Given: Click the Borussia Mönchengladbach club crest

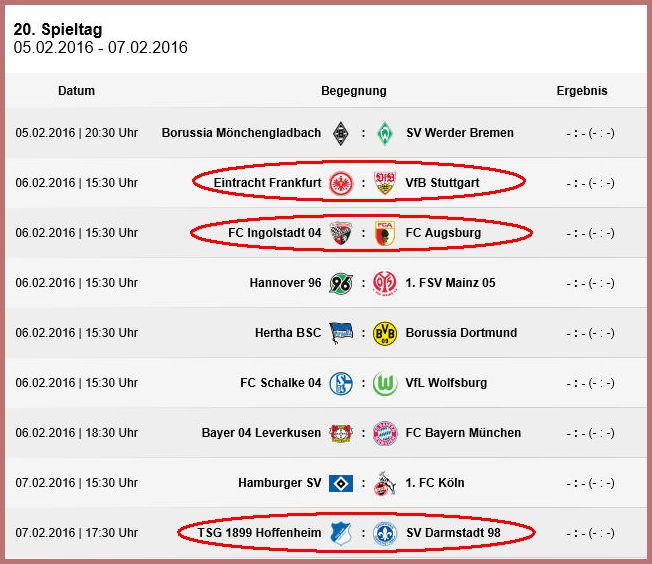Looking at the screenshot, I should point(341,133).
